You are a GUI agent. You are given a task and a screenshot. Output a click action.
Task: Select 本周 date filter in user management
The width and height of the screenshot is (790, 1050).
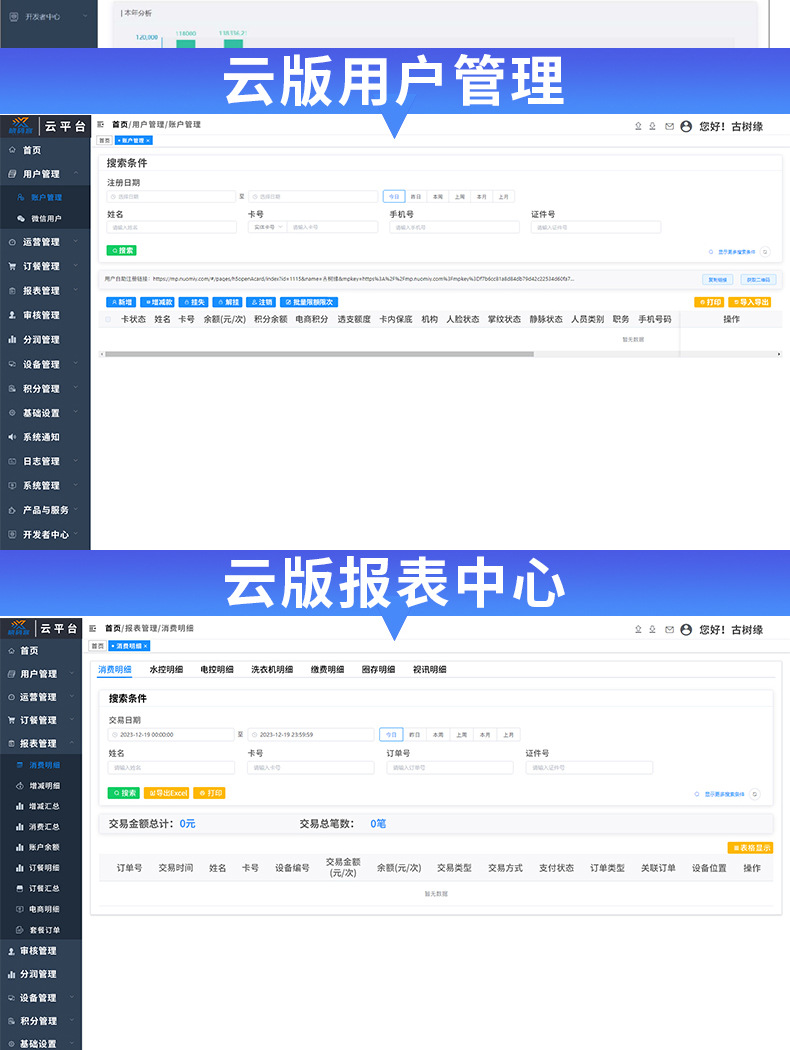[438, 196]
